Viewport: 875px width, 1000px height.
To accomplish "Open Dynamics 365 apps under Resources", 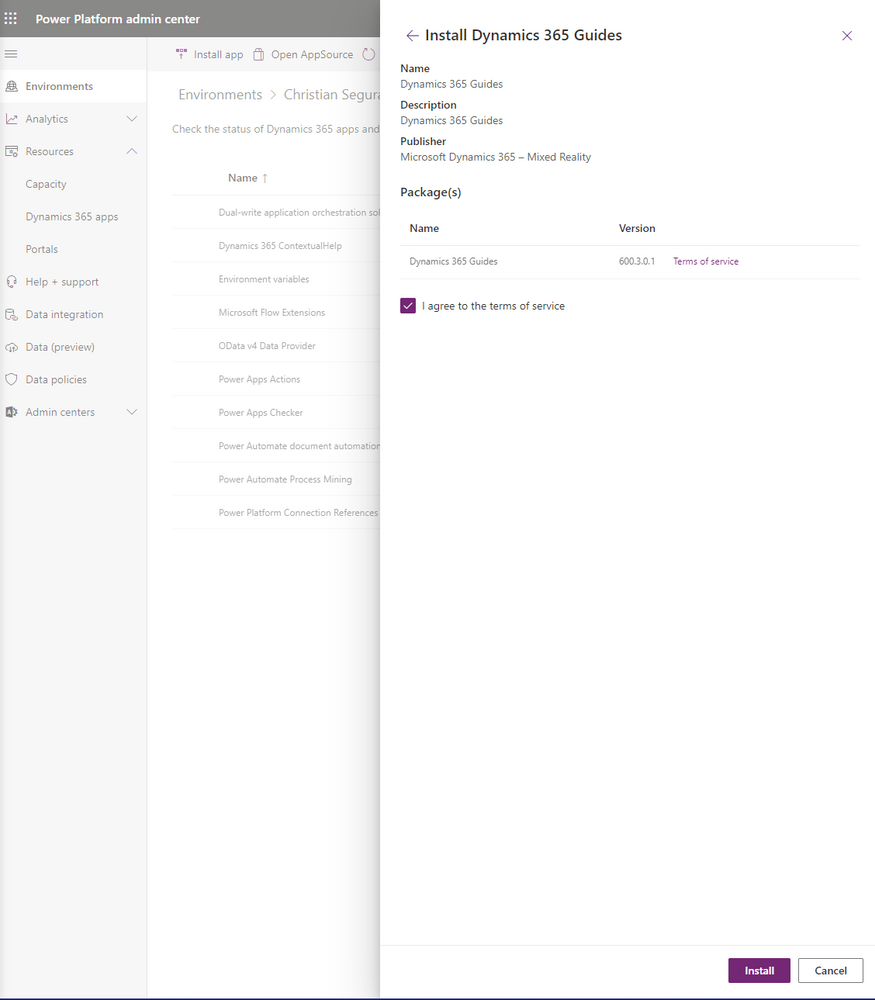I will tap(73, 216).
